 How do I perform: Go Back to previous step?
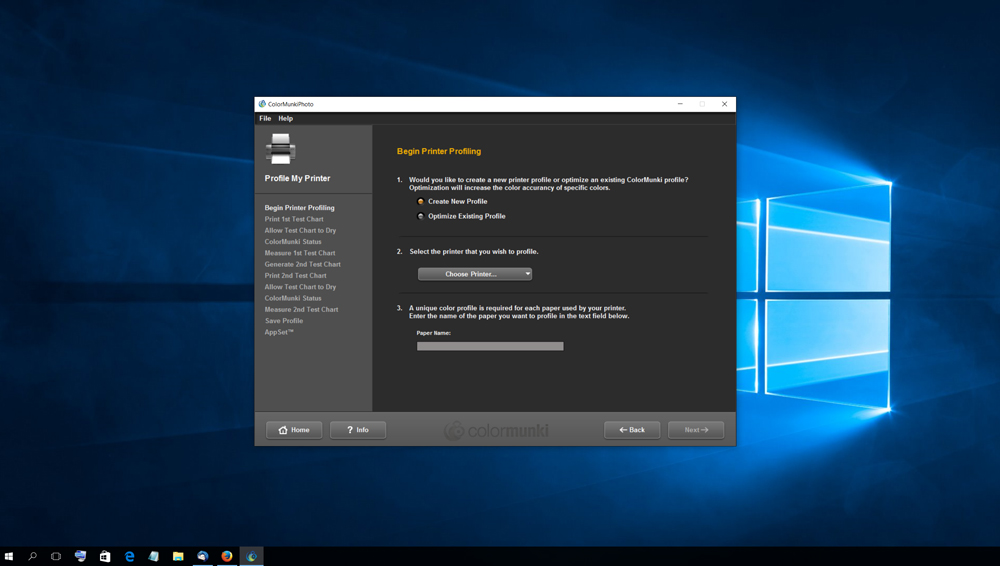point(632,430)
